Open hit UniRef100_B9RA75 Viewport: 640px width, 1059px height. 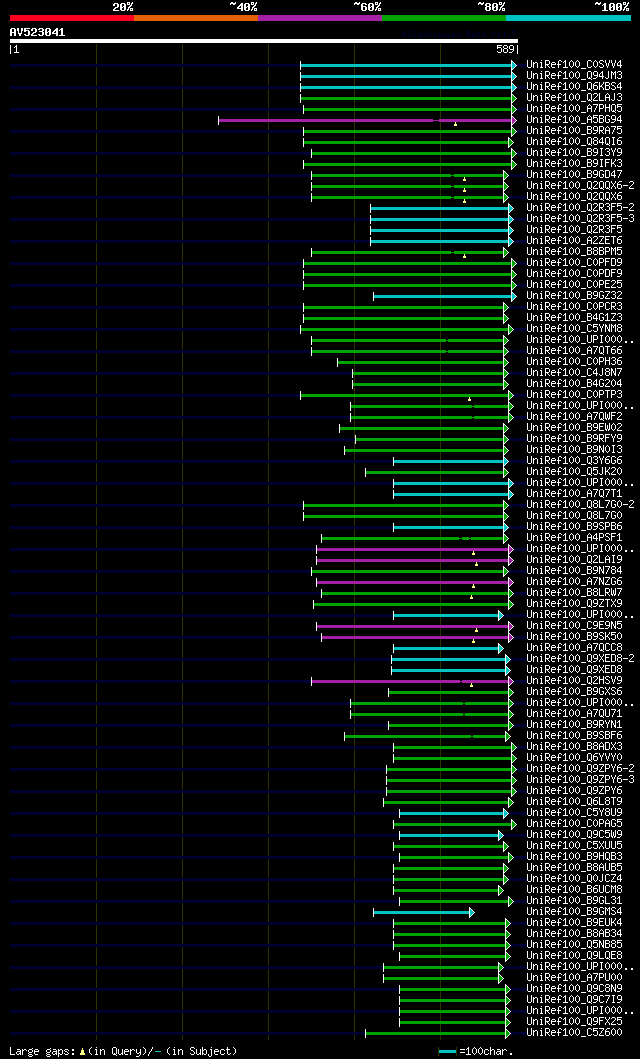click(x=575, y=131)
